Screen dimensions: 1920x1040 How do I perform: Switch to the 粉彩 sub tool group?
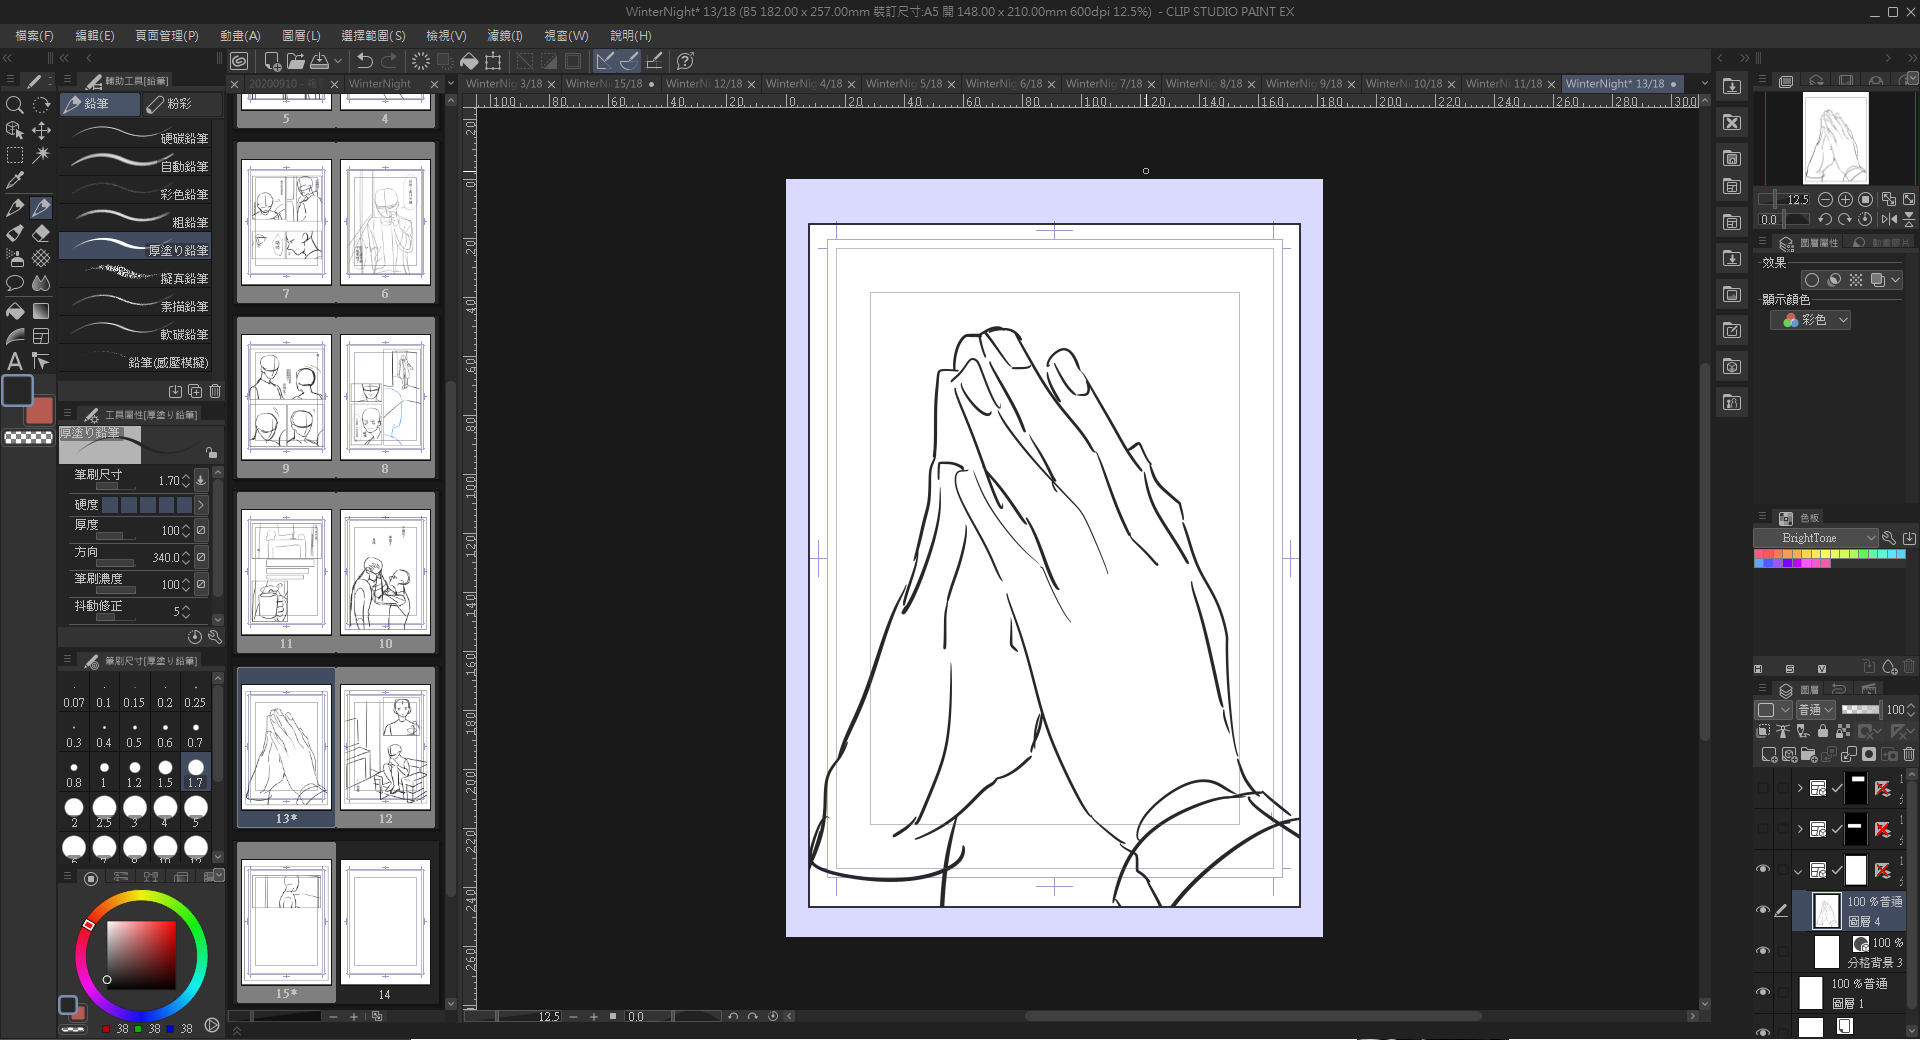pos(170,104)
